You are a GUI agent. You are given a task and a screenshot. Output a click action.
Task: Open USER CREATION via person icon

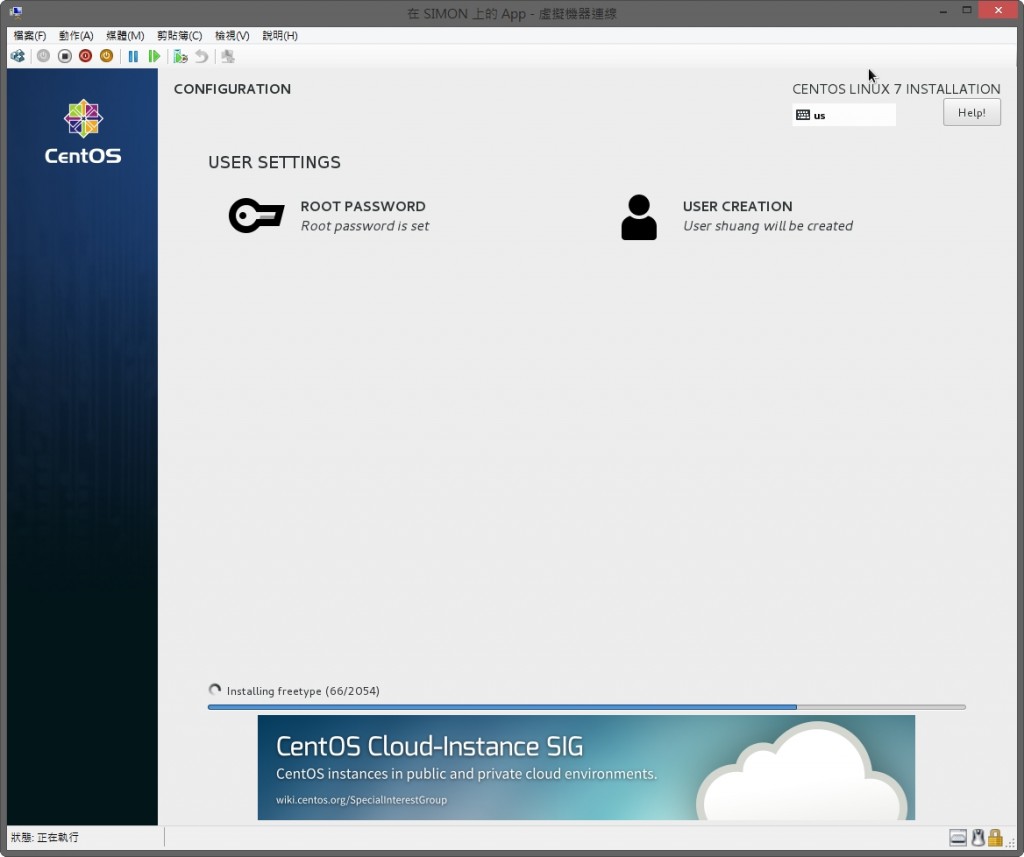click(x=639, y=217)
